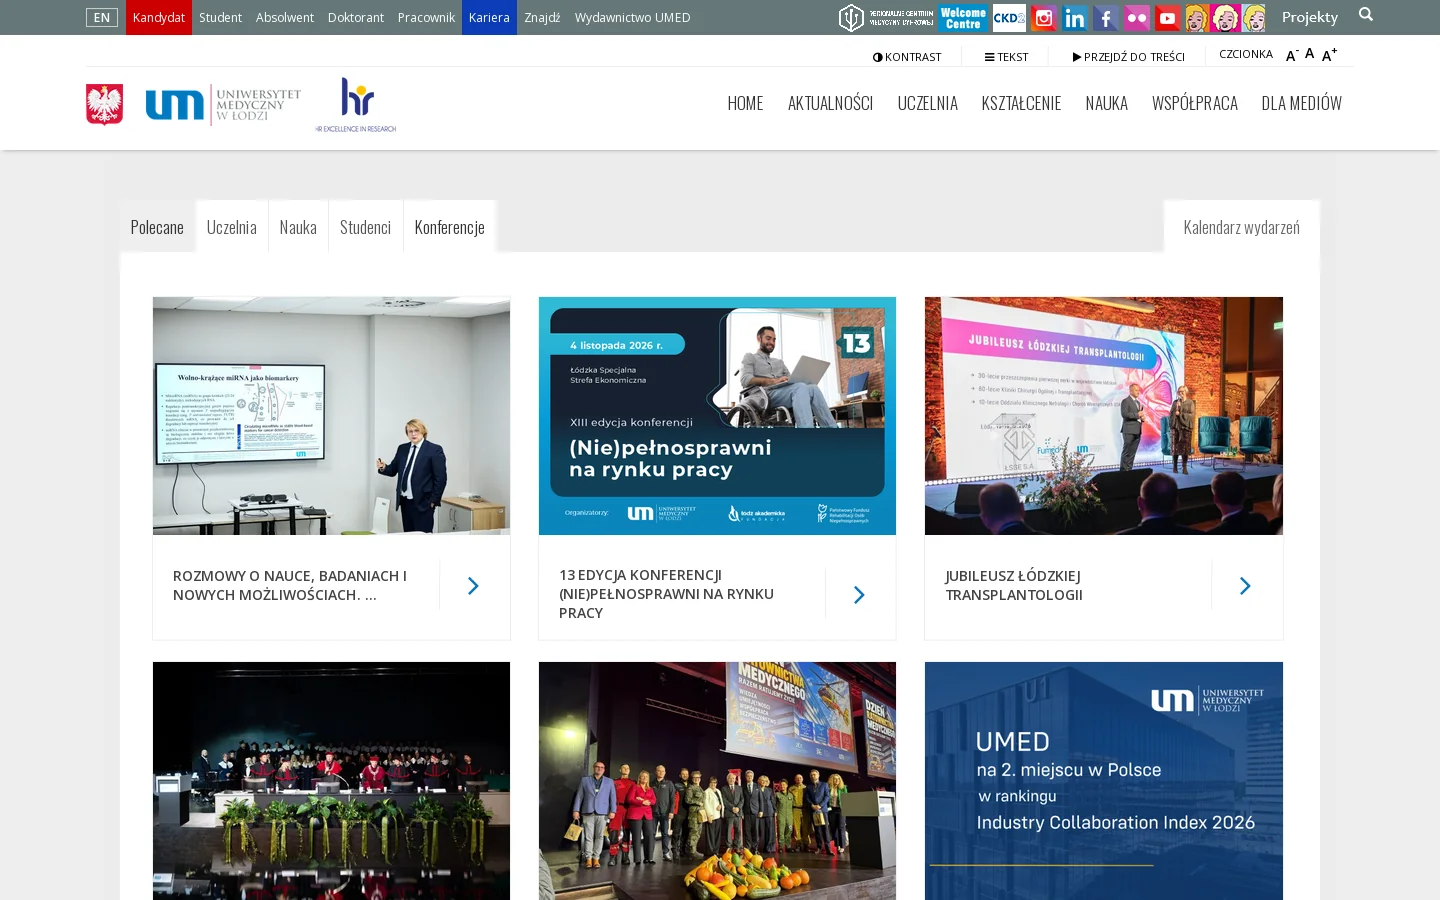Select the Uczelnia news tab

point(232,227)
